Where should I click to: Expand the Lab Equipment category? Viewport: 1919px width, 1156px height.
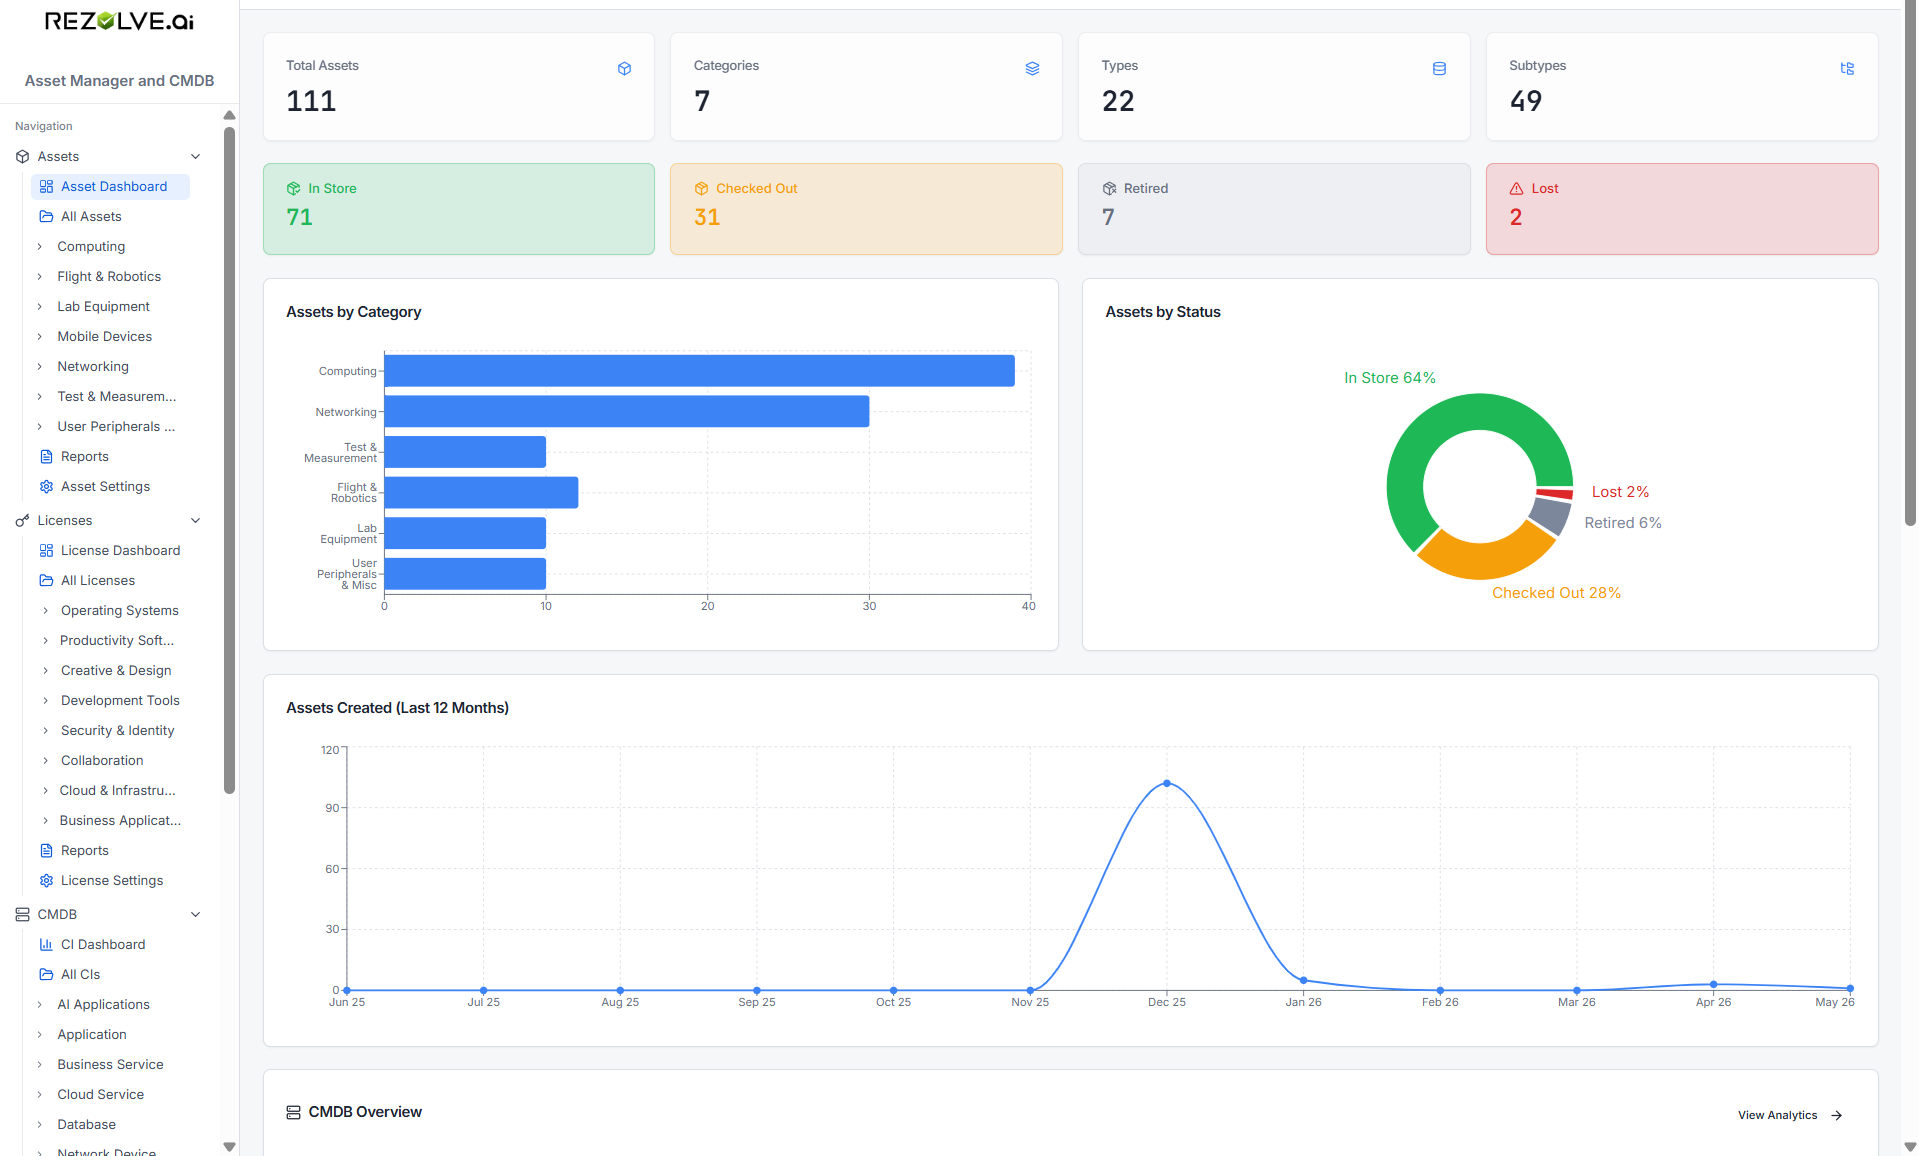pyautogui.click(x=40, y=307)
